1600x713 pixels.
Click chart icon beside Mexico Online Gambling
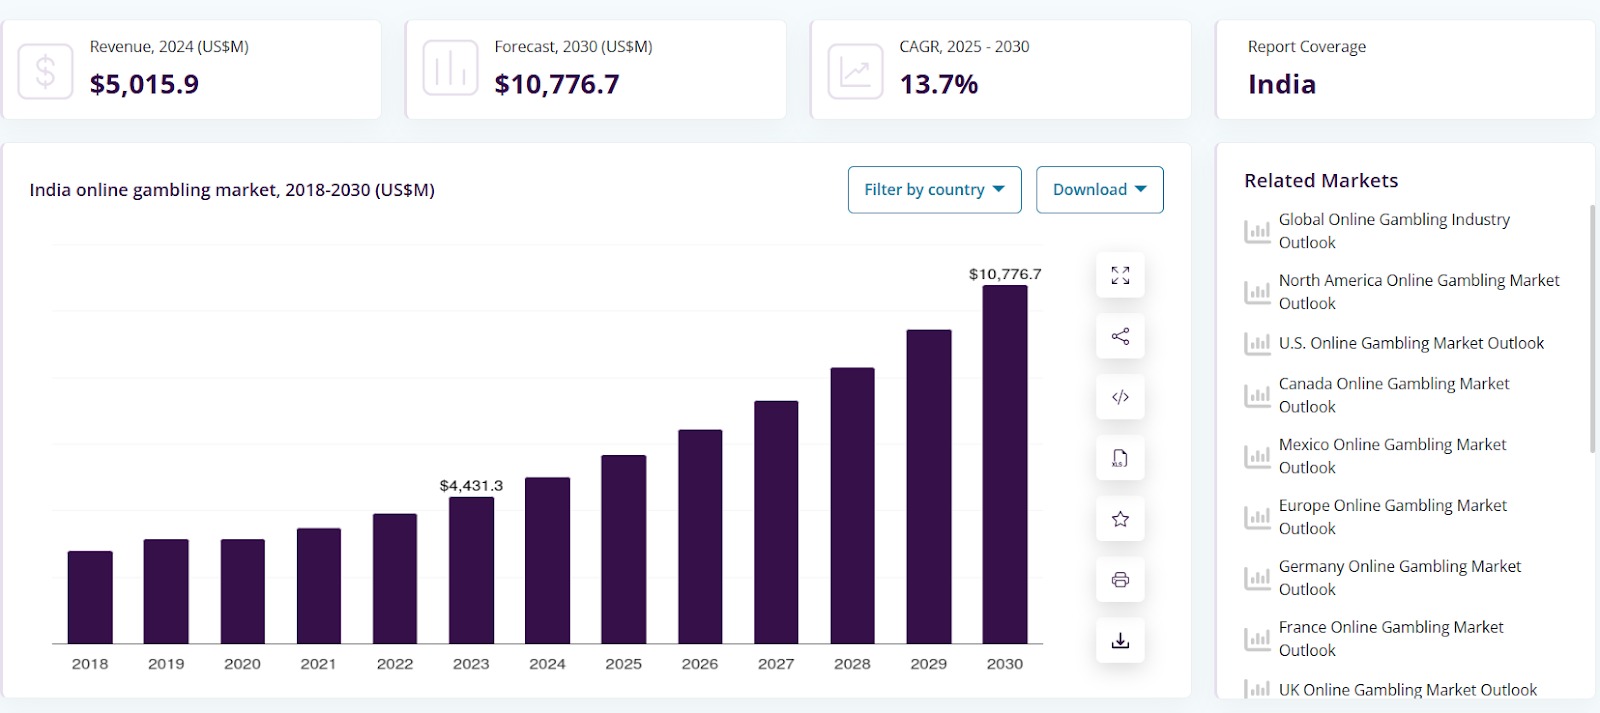(x=1257, y=456)
